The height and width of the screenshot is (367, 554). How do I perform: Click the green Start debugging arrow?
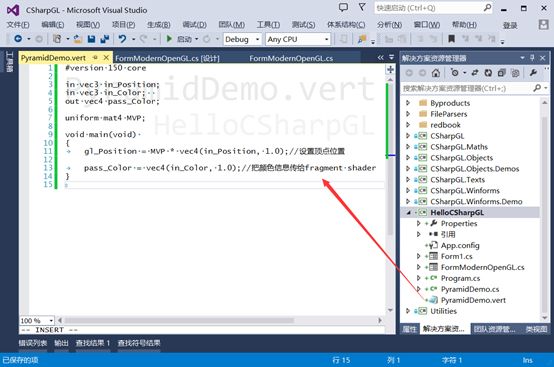169,39
